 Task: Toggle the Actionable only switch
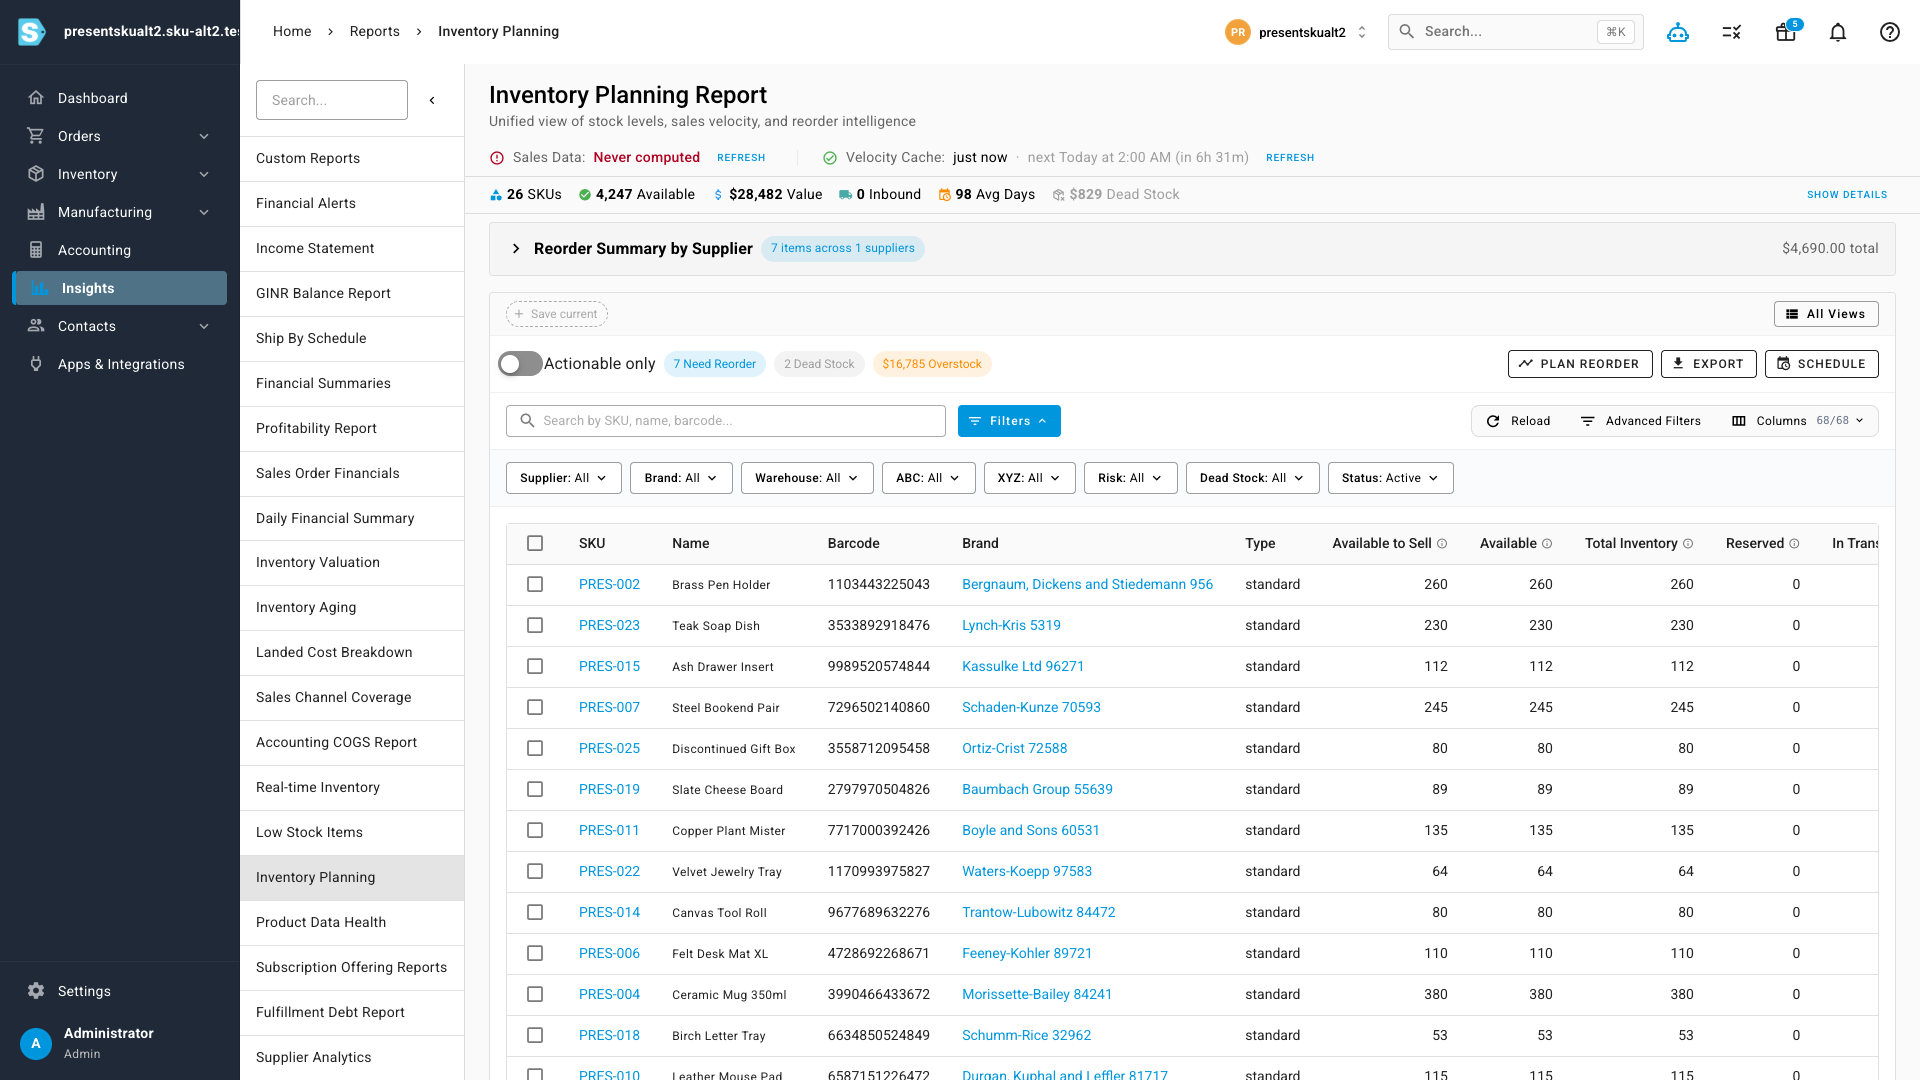click(x=520, y=364)
